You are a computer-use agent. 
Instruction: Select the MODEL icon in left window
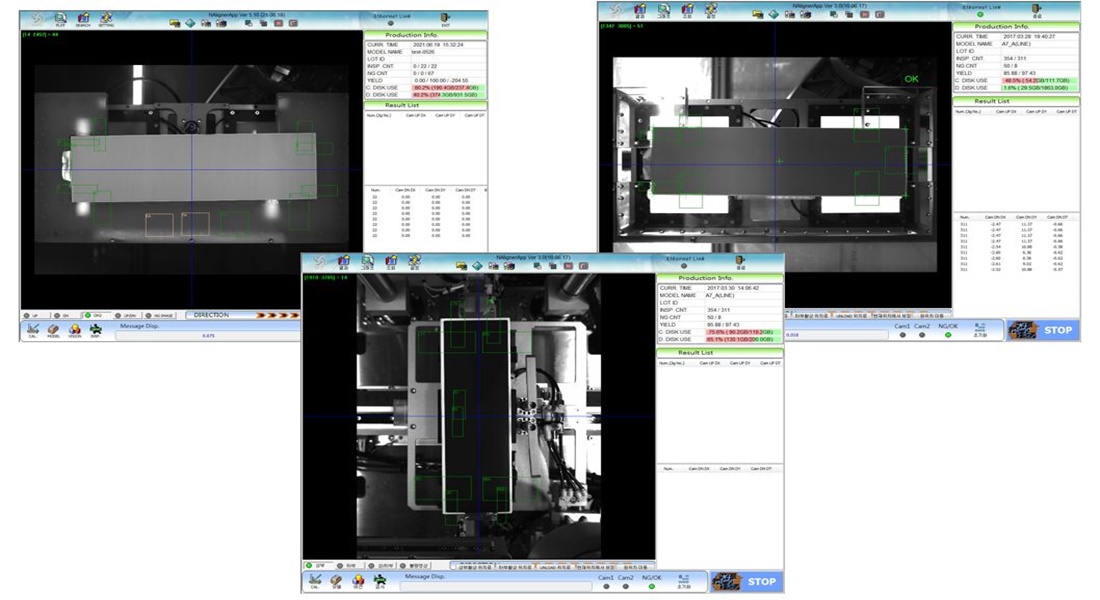pyautogui.click(x=53, y=328)
